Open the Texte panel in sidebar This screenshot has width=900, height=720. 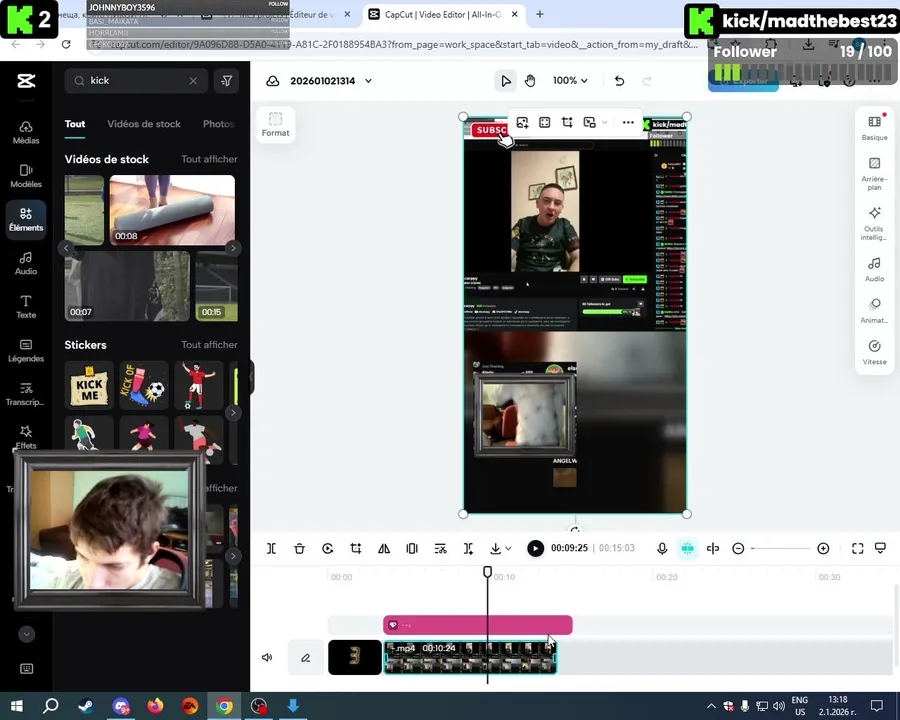(x=26, y=307)
